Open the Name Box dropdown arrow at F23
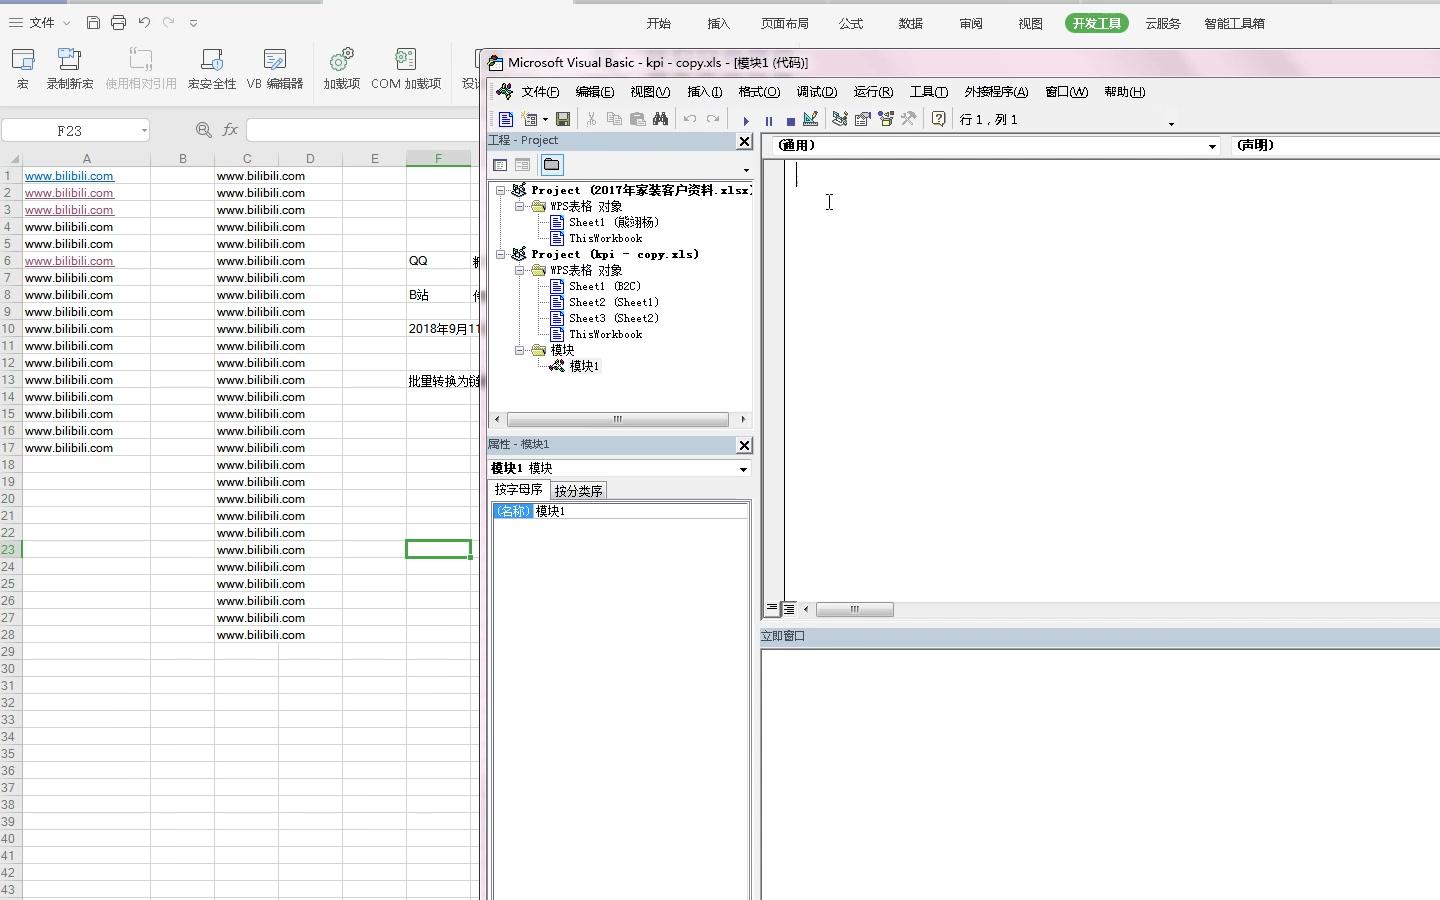Viewport: 1440px width, 900px height. pos(144,130)
